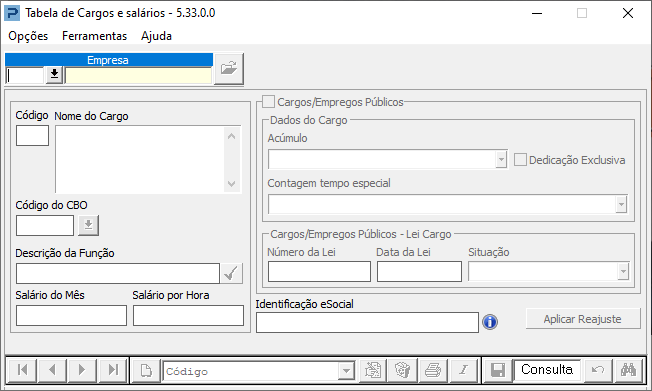Screen dimensions: 652x391
Task: Click the Descrição da Função field
Action: coord(118,273)
